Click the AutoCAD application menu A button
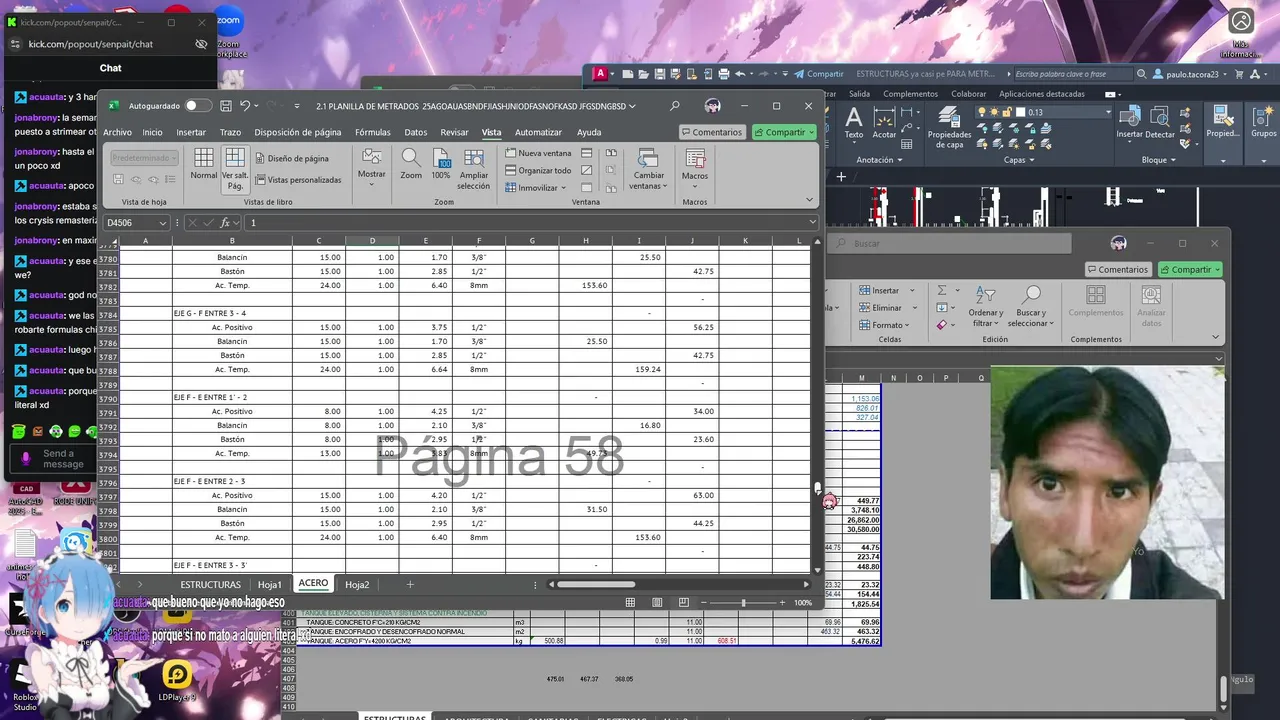 click(x=600, y=73)
